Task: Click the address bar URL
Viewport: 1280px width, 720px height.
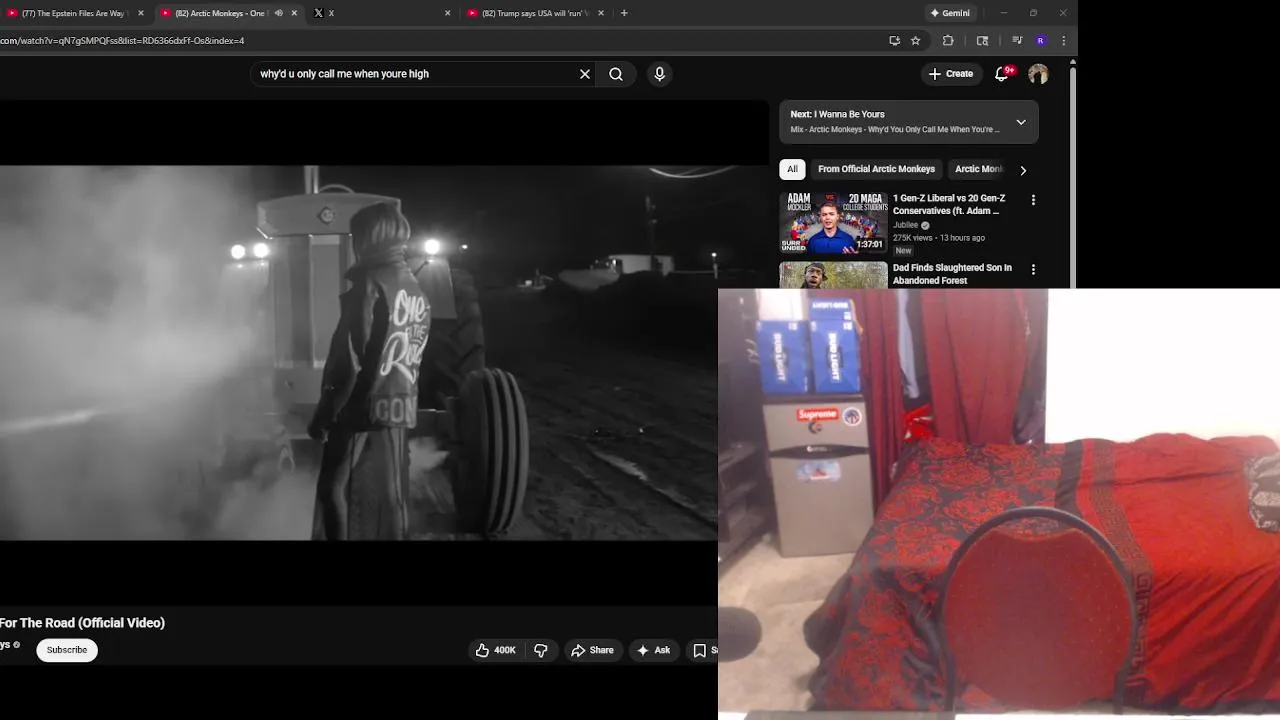Action: click(x=122, y=41)
